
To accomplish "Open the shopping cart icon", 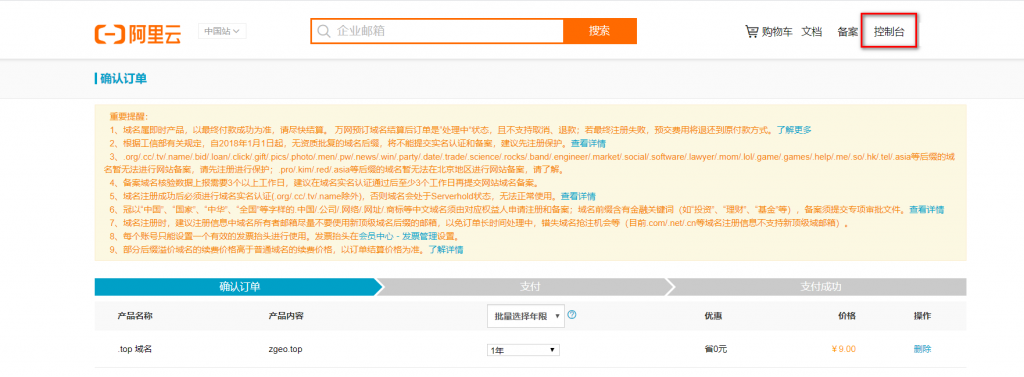I will click(752, 31).
